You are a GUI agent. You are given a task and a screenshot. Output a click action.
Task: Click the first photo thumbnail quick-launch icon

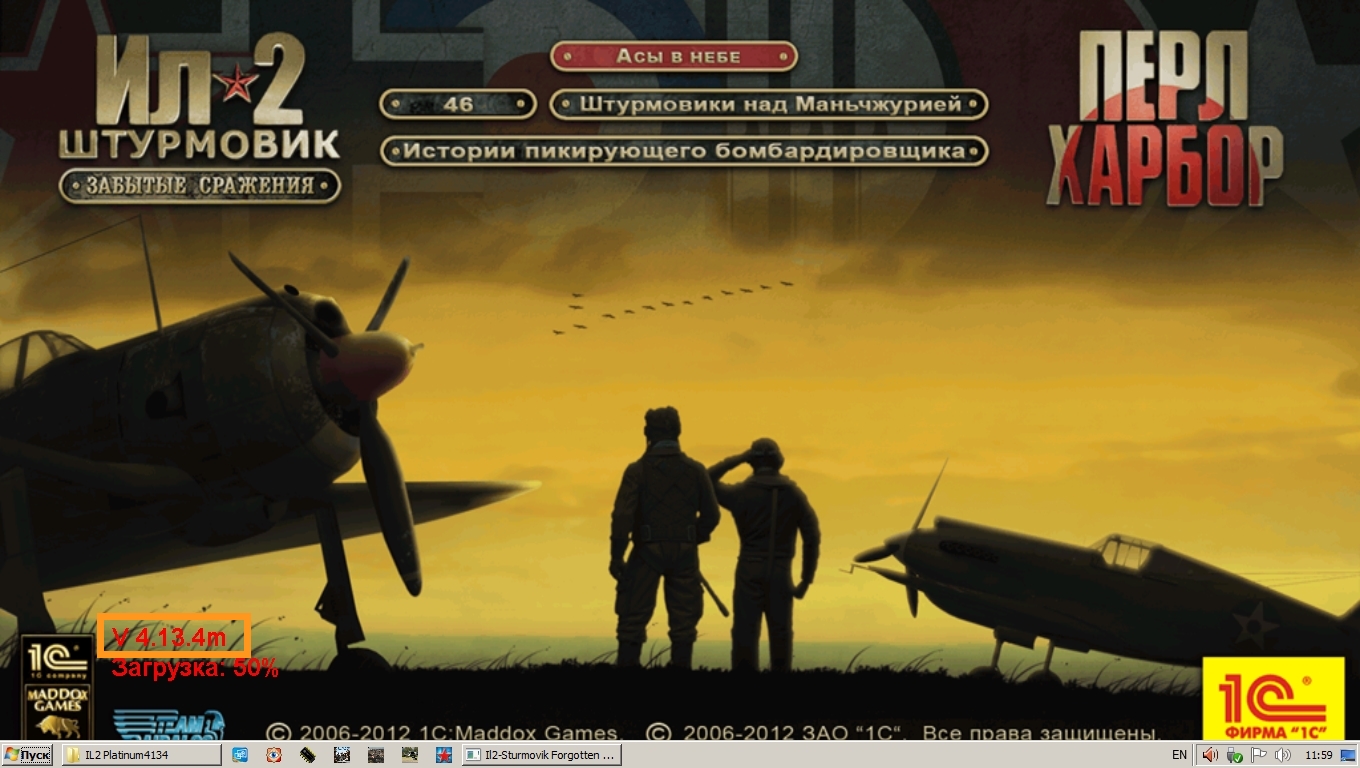coord(342,754)
